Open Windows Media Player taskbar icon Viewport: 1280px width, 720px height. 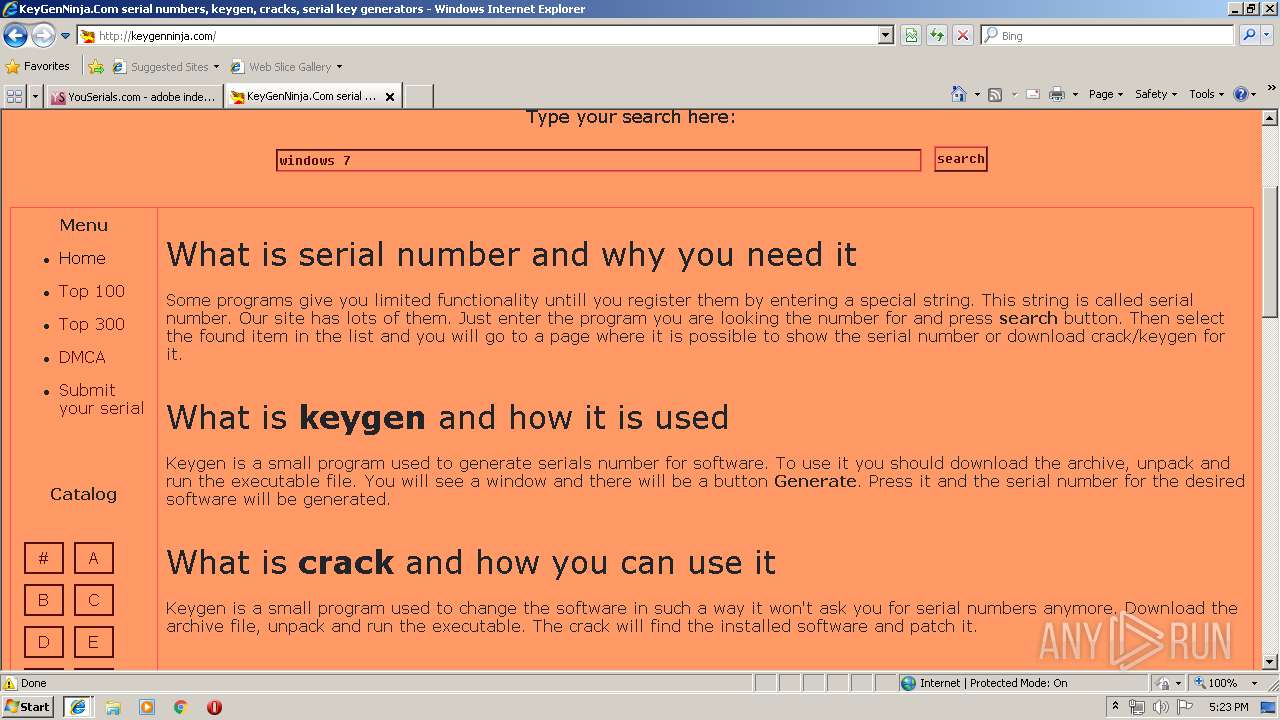[147, 707]
